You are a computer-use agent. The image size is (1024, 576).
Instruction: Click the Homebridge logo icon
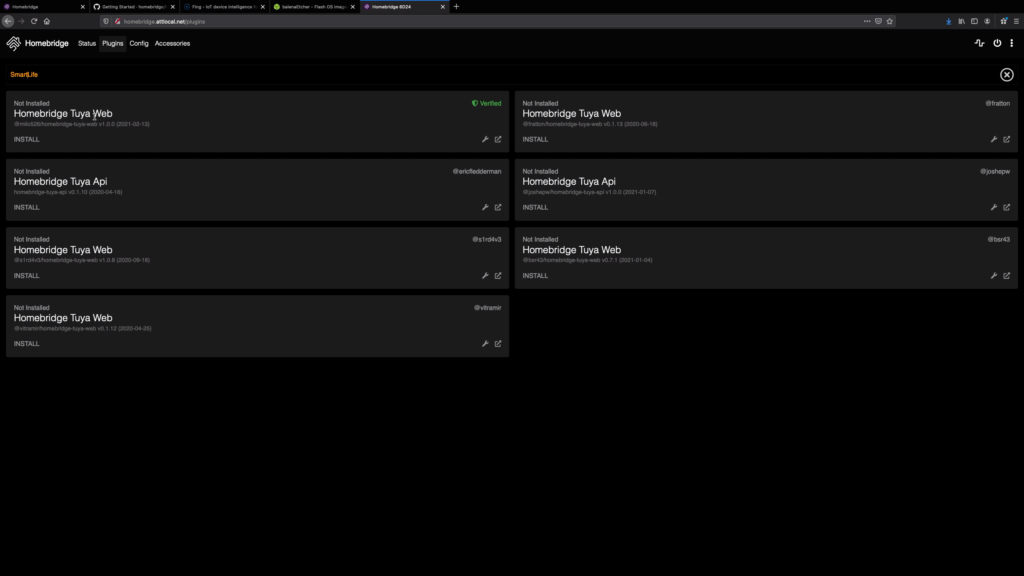coord(13,43)
